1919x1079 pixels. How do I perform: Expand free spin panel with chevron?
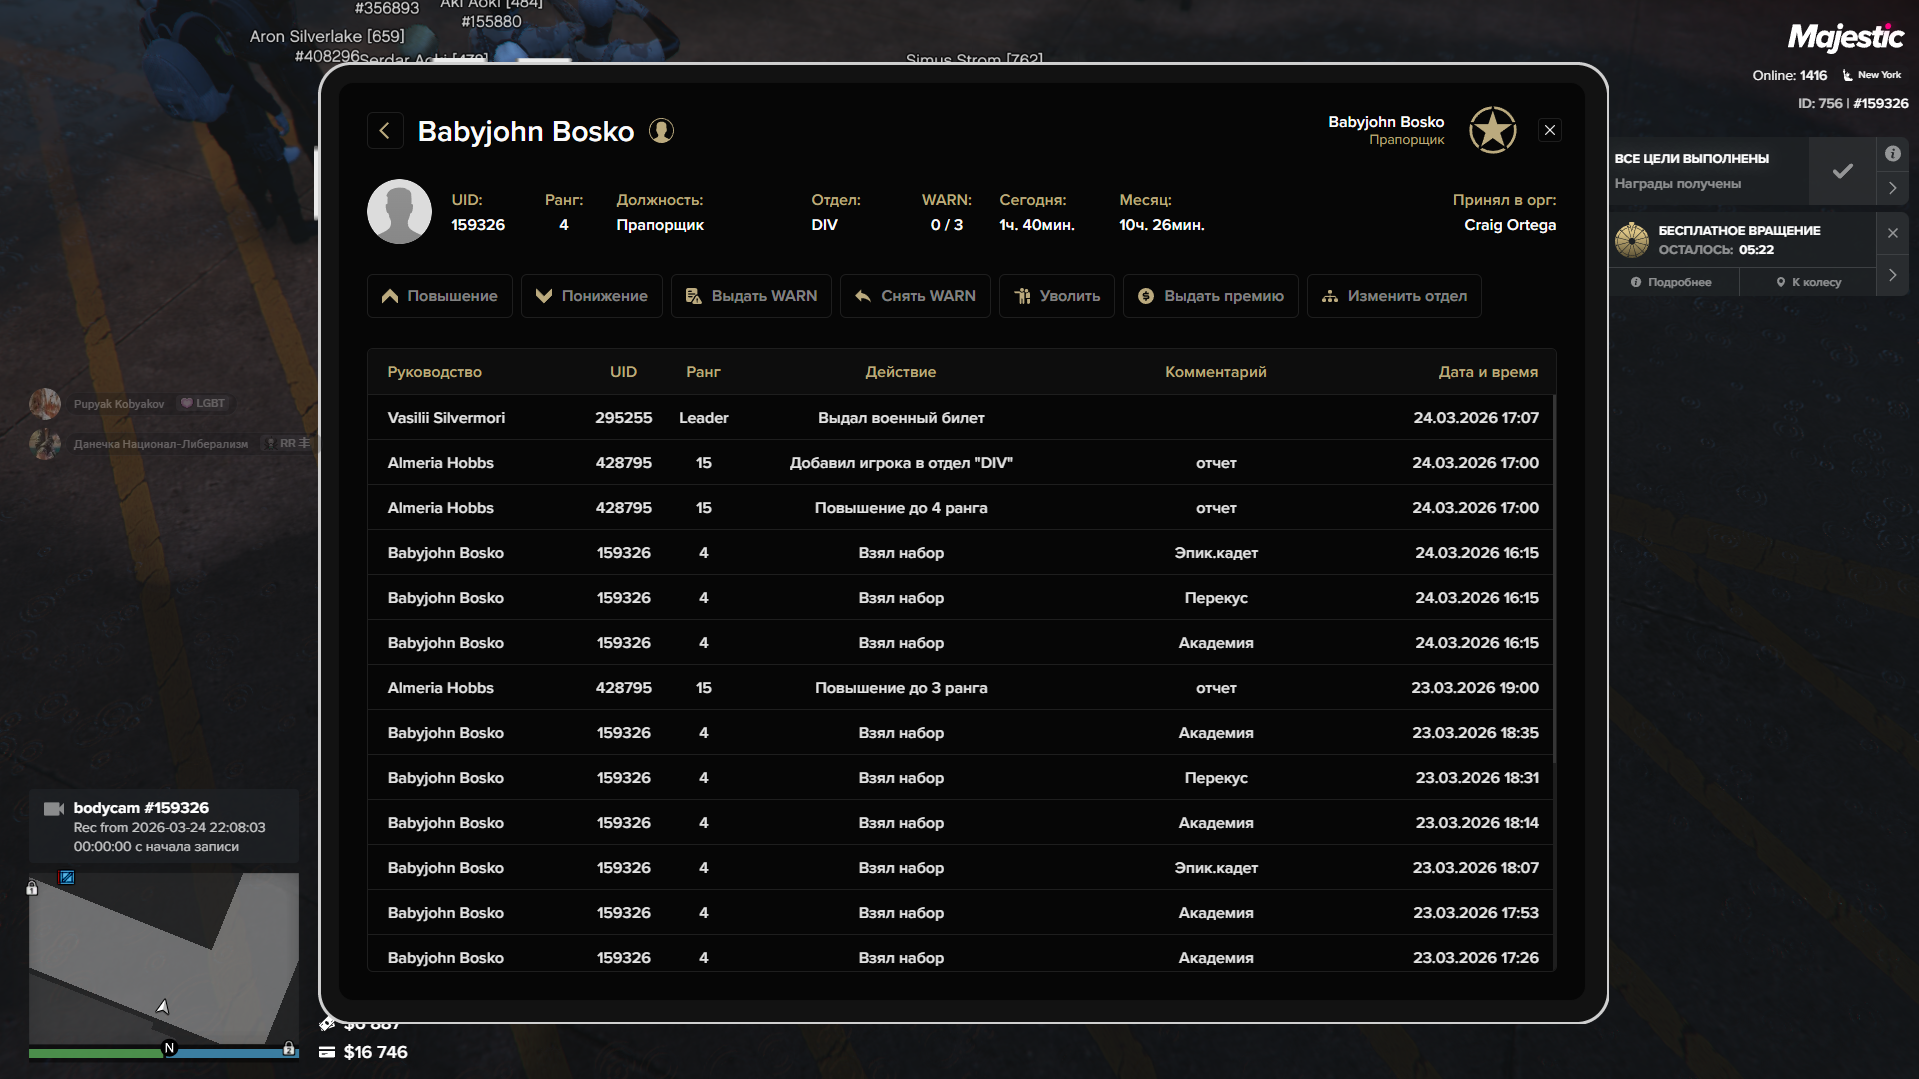click(x=1892, y=275)
